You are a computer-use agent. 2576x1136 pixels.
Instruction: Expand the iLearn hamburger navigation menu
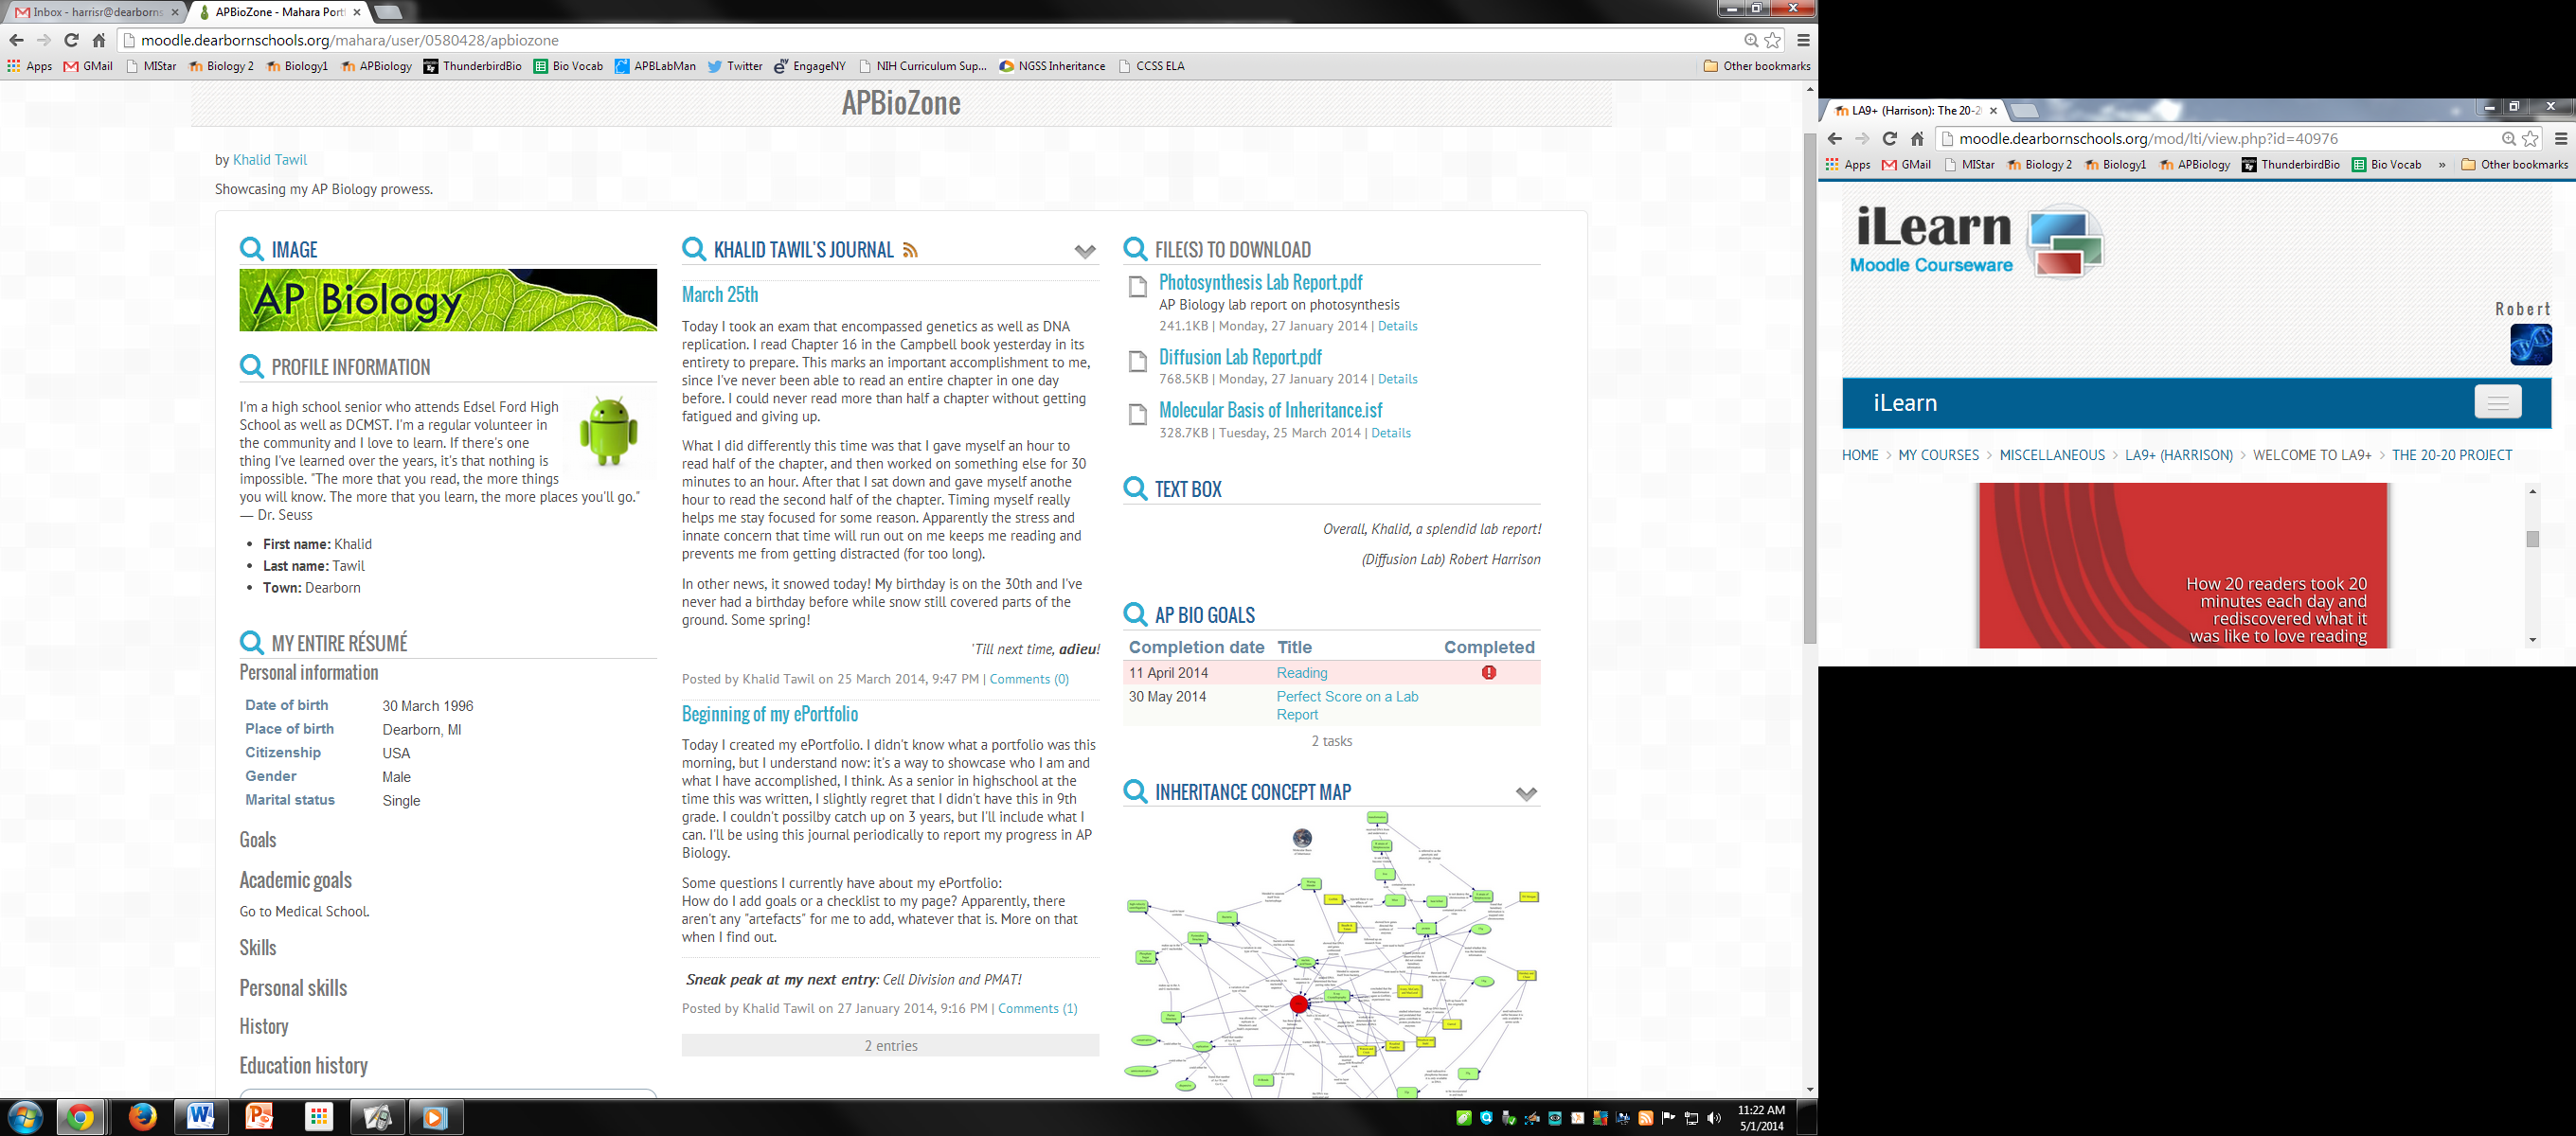point(2497,402)
